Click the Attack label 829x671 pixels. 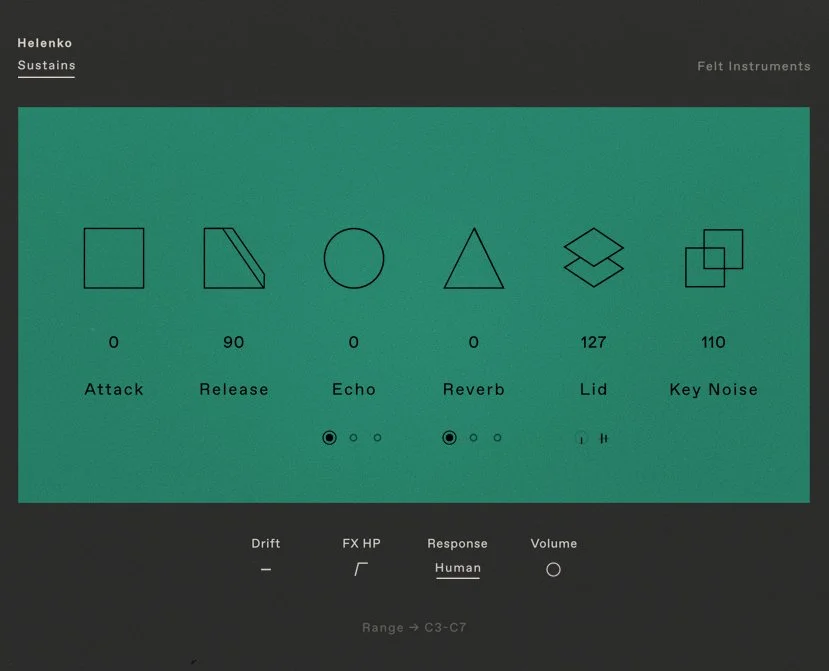click(114, 389)
